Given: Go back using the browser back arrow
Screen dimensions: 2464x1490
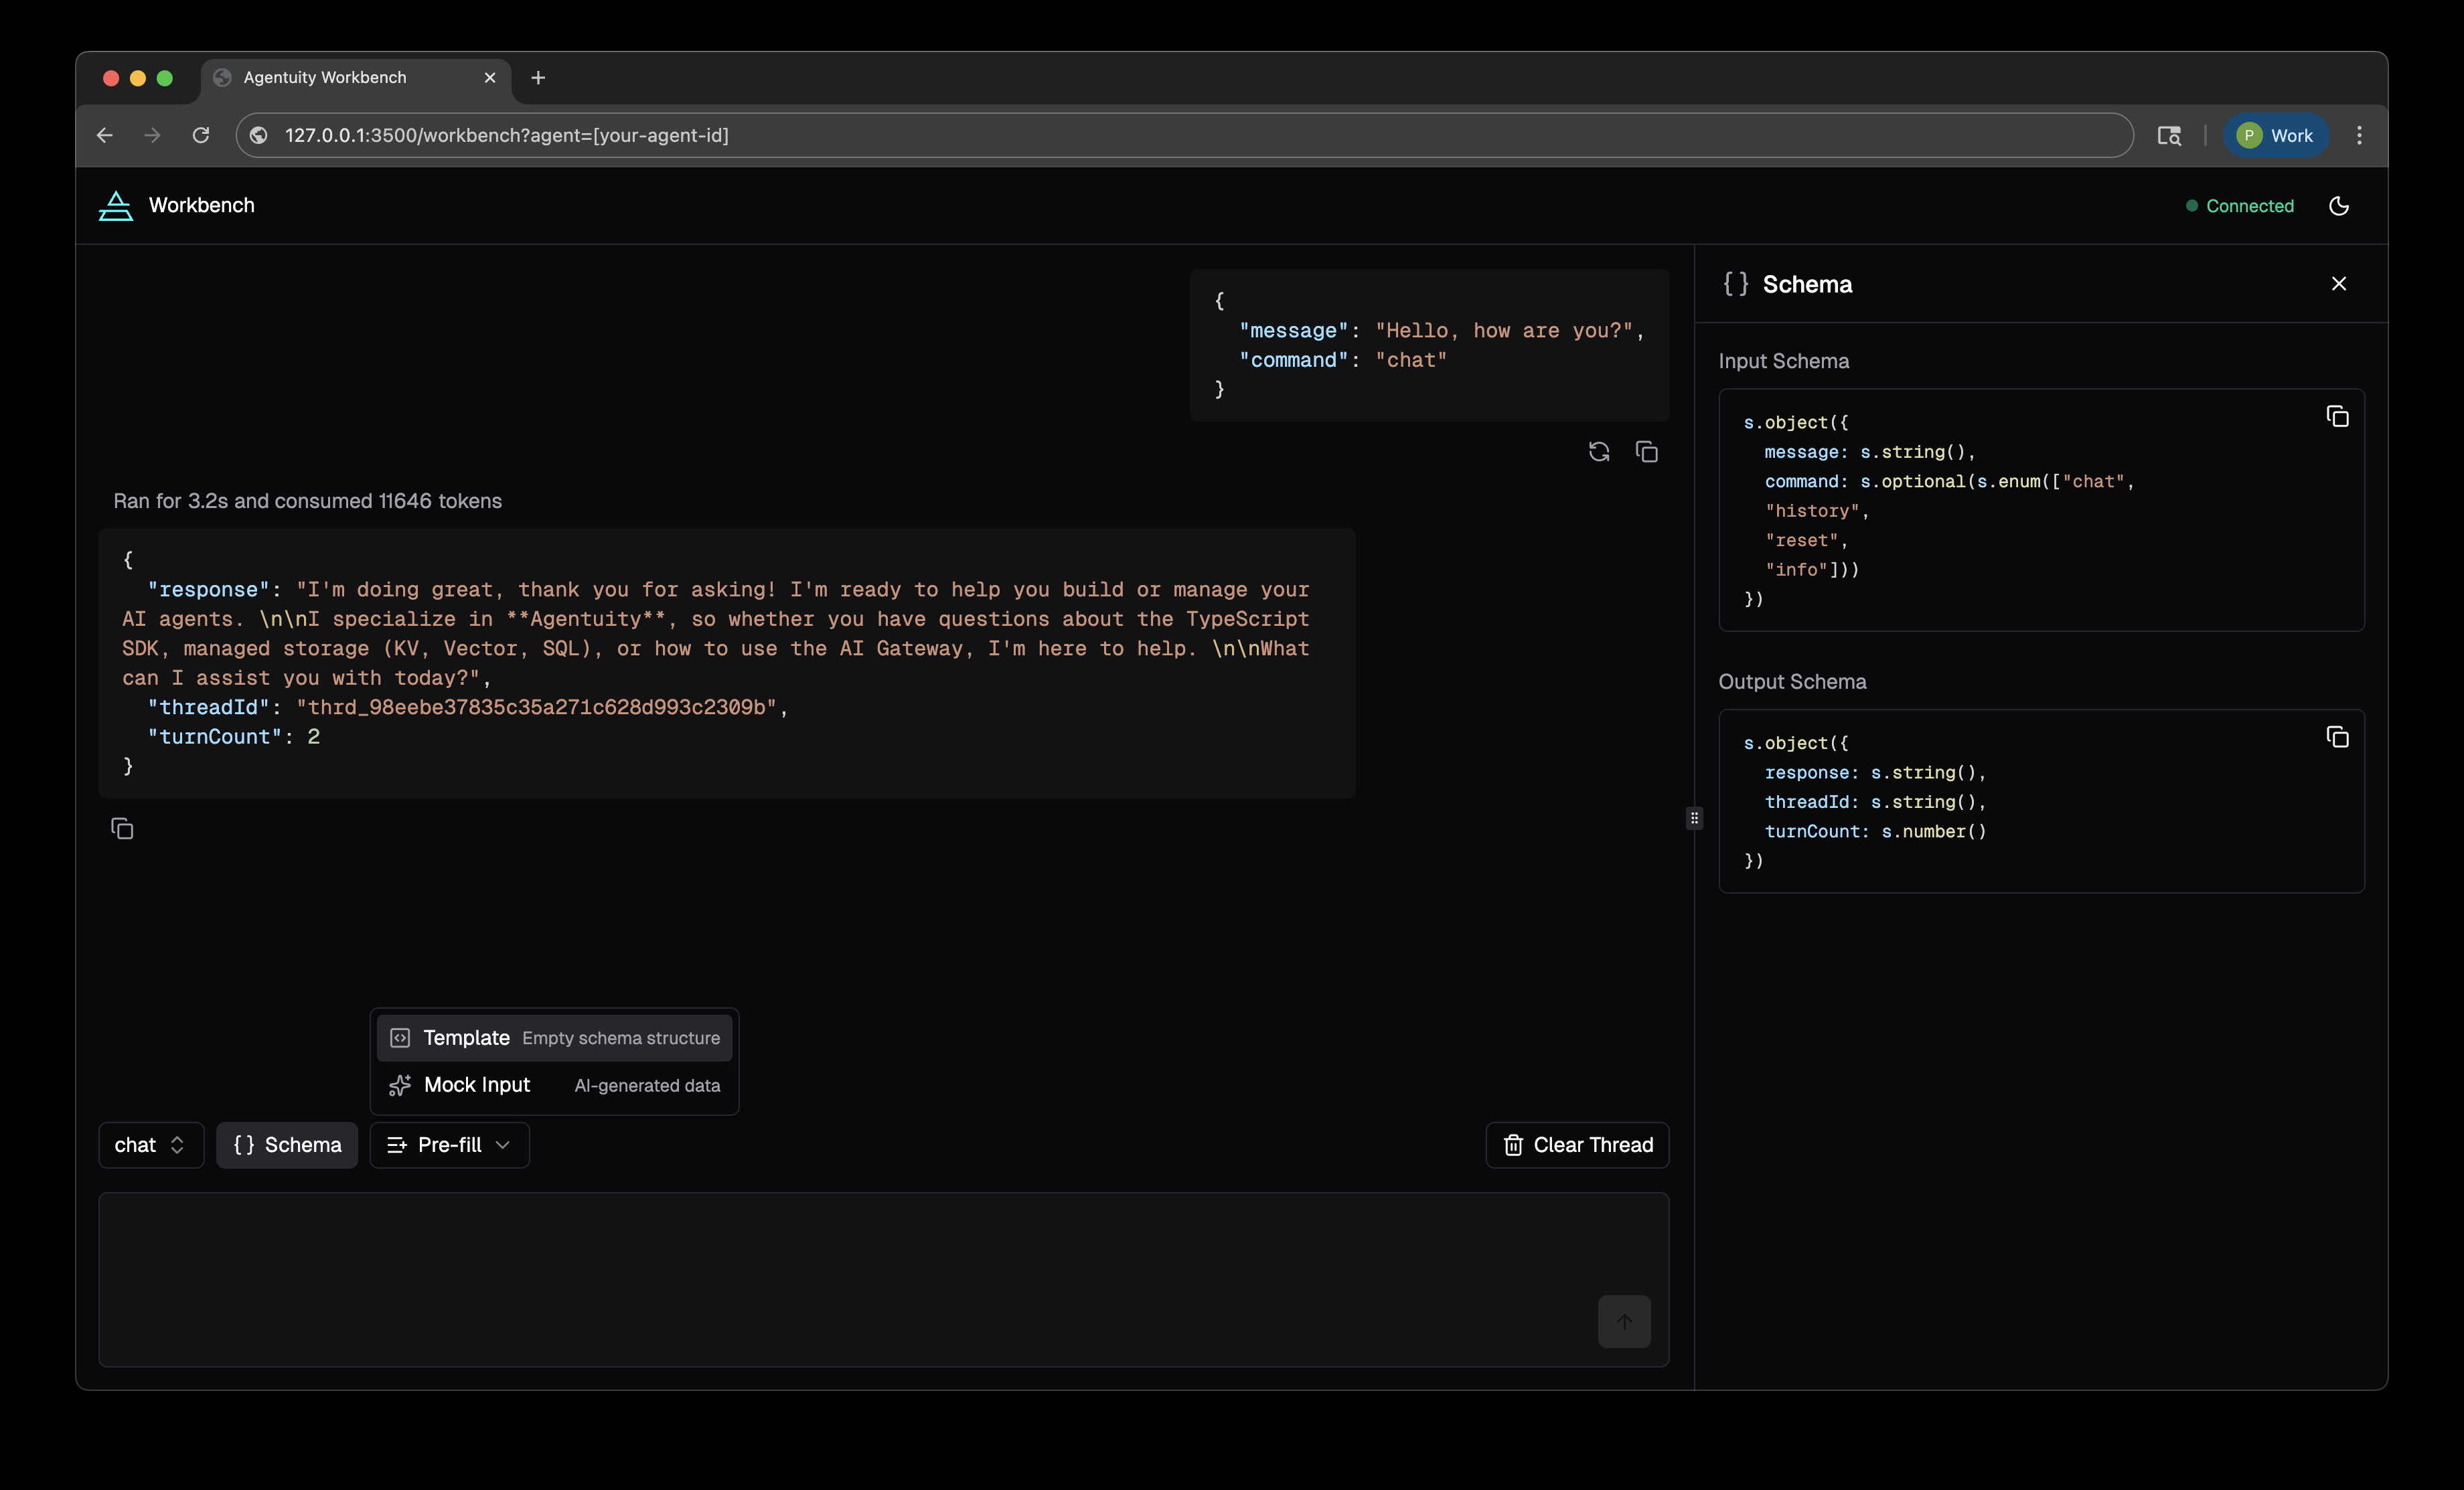Looking at the screenshot, I should pos(105,135).
